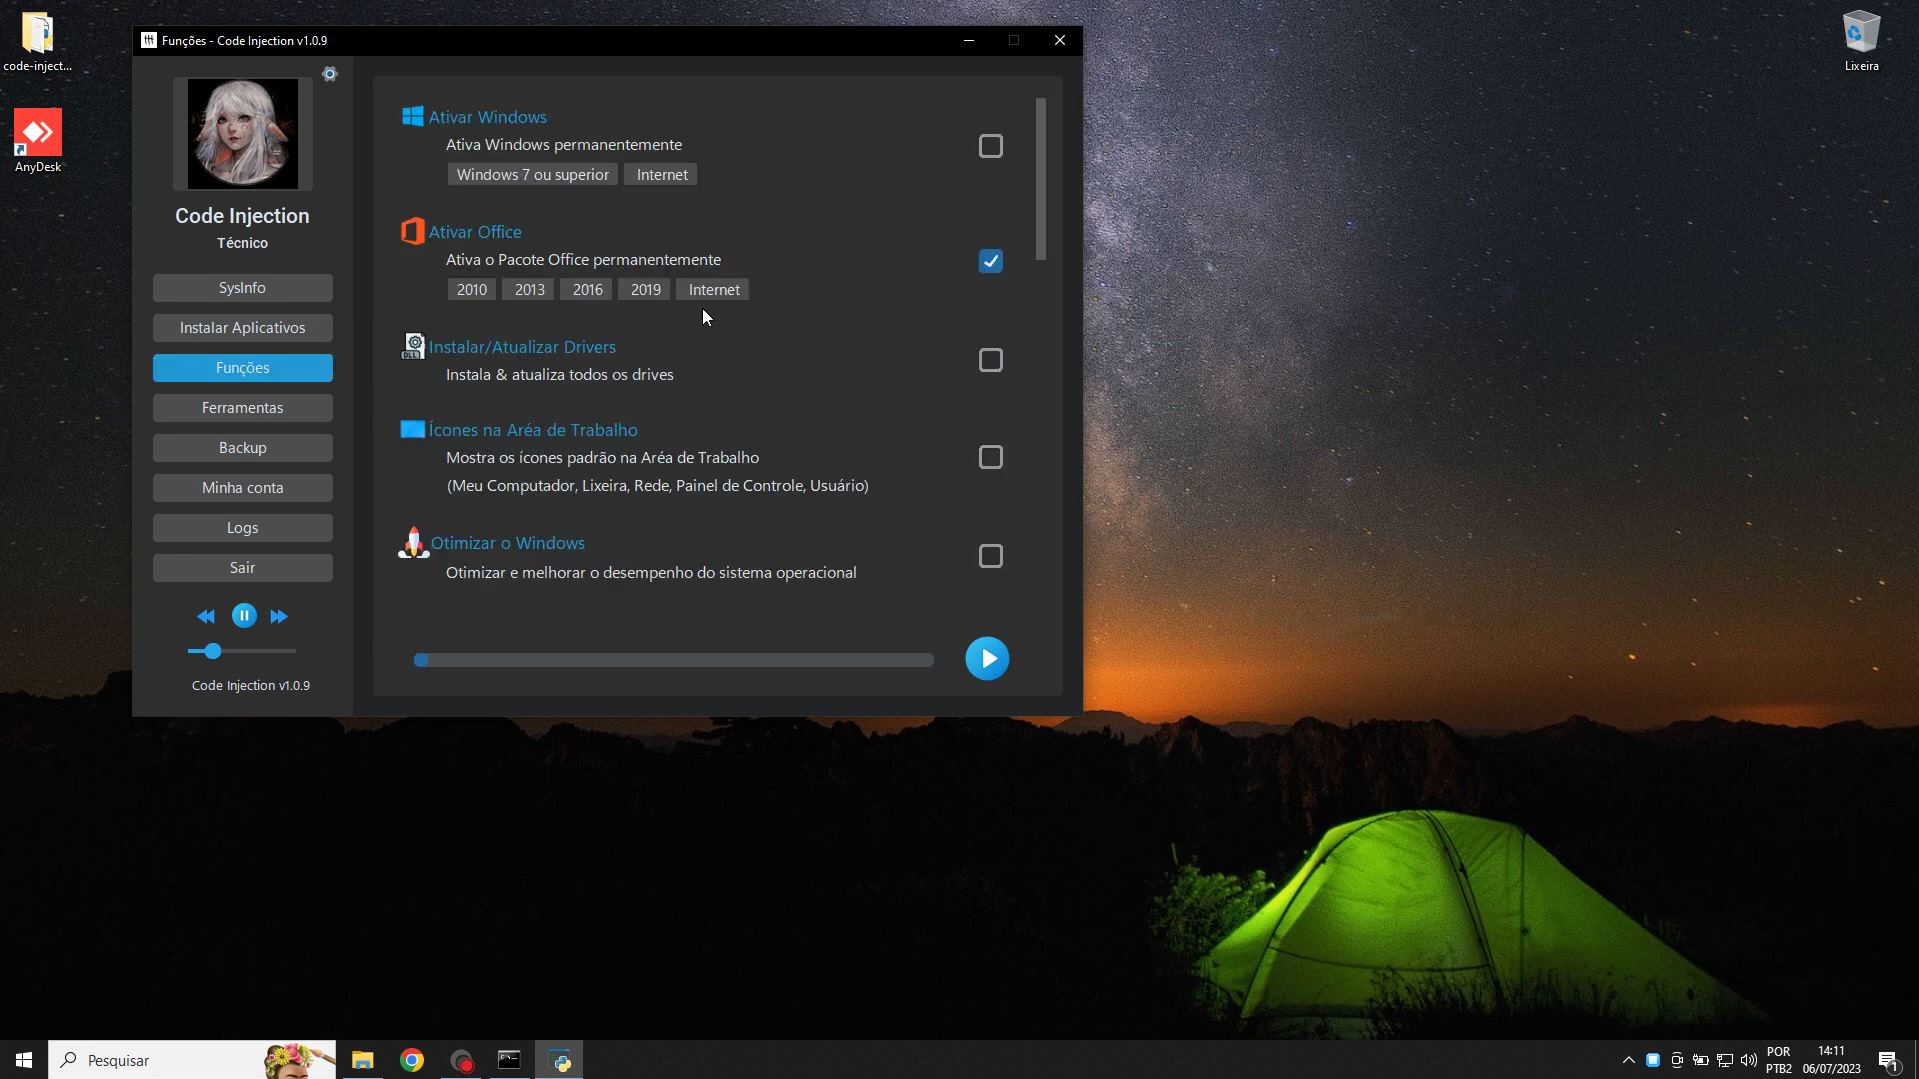This screenshot has width=1919, height=1079.
Task: Open code-inject folder on desktop
Action: pyautogui.click(x=37, y=42)
